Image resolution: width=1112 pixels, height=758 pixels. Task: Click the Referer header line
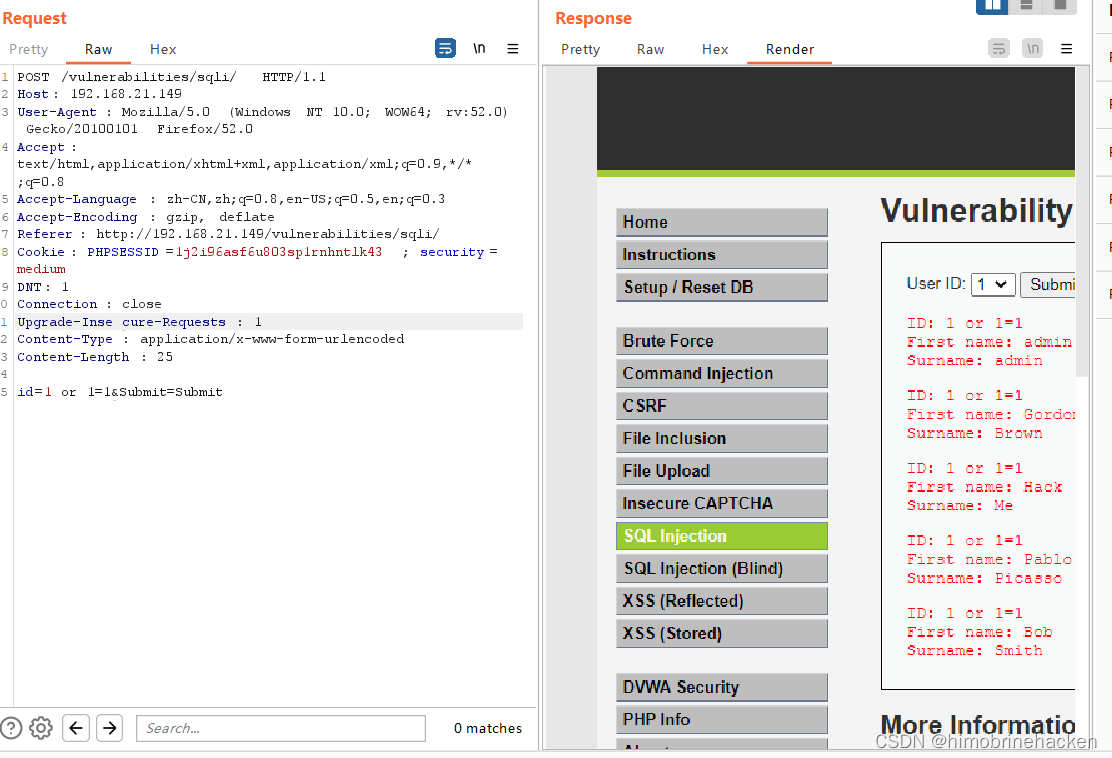tap(228, 234)
